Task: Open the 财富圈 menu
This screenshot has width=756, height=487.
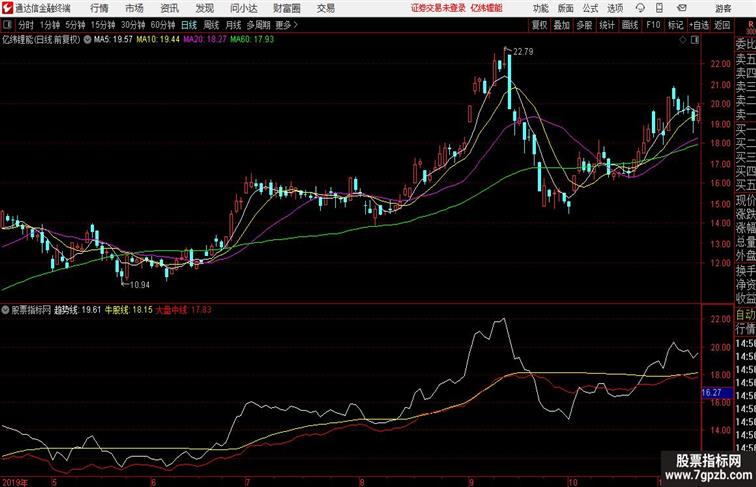Action: 286,8
